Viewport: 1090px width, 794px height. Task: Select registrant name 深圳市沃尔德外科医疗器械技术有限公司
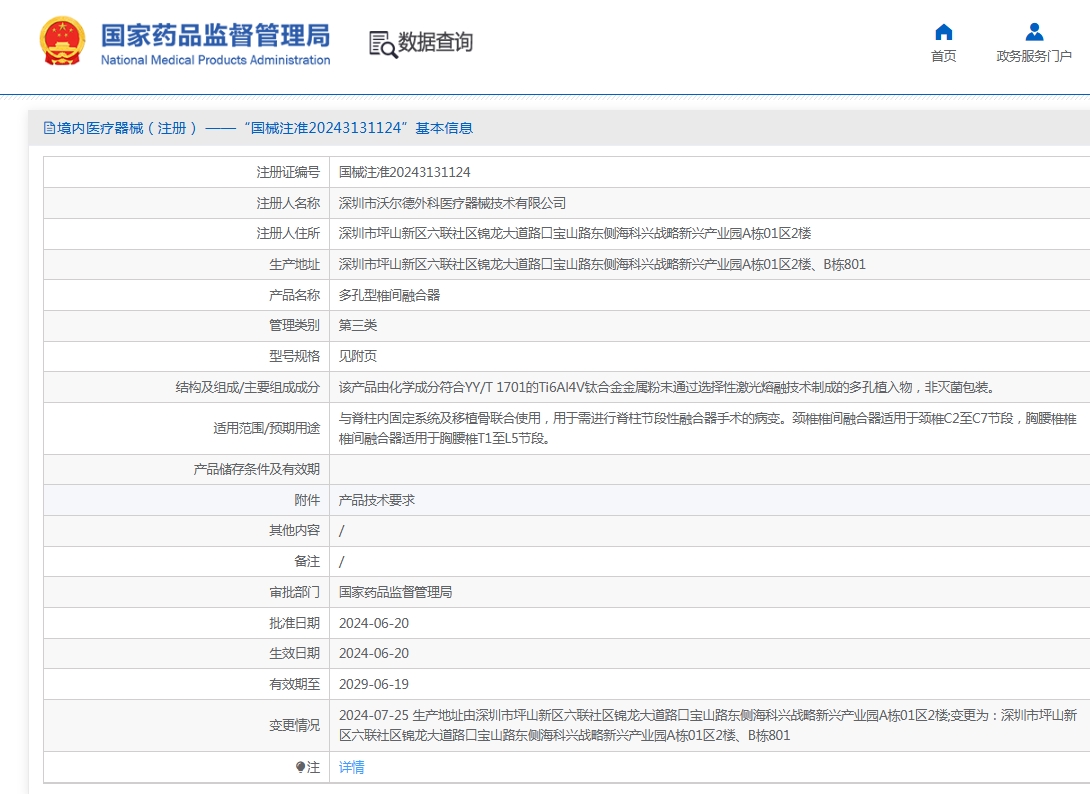[453, 203]
